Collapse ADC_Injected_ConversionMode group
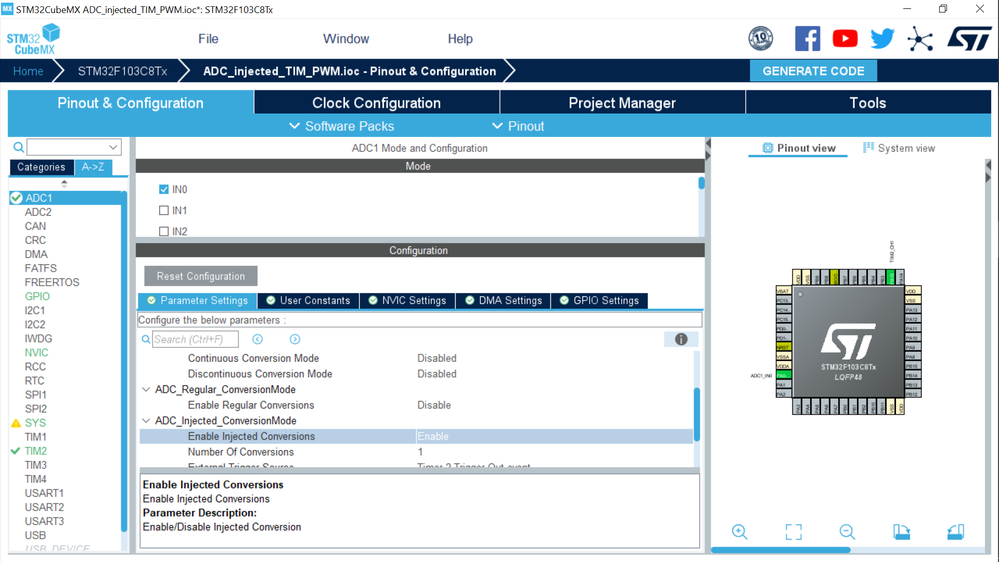999x562 pixels. coord(146,421)
